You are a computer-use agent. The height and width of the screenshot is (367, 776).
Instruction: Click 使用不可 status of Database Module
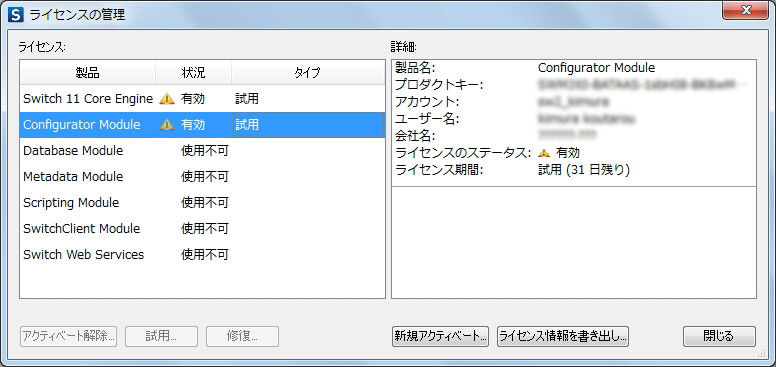click(205, 150)
